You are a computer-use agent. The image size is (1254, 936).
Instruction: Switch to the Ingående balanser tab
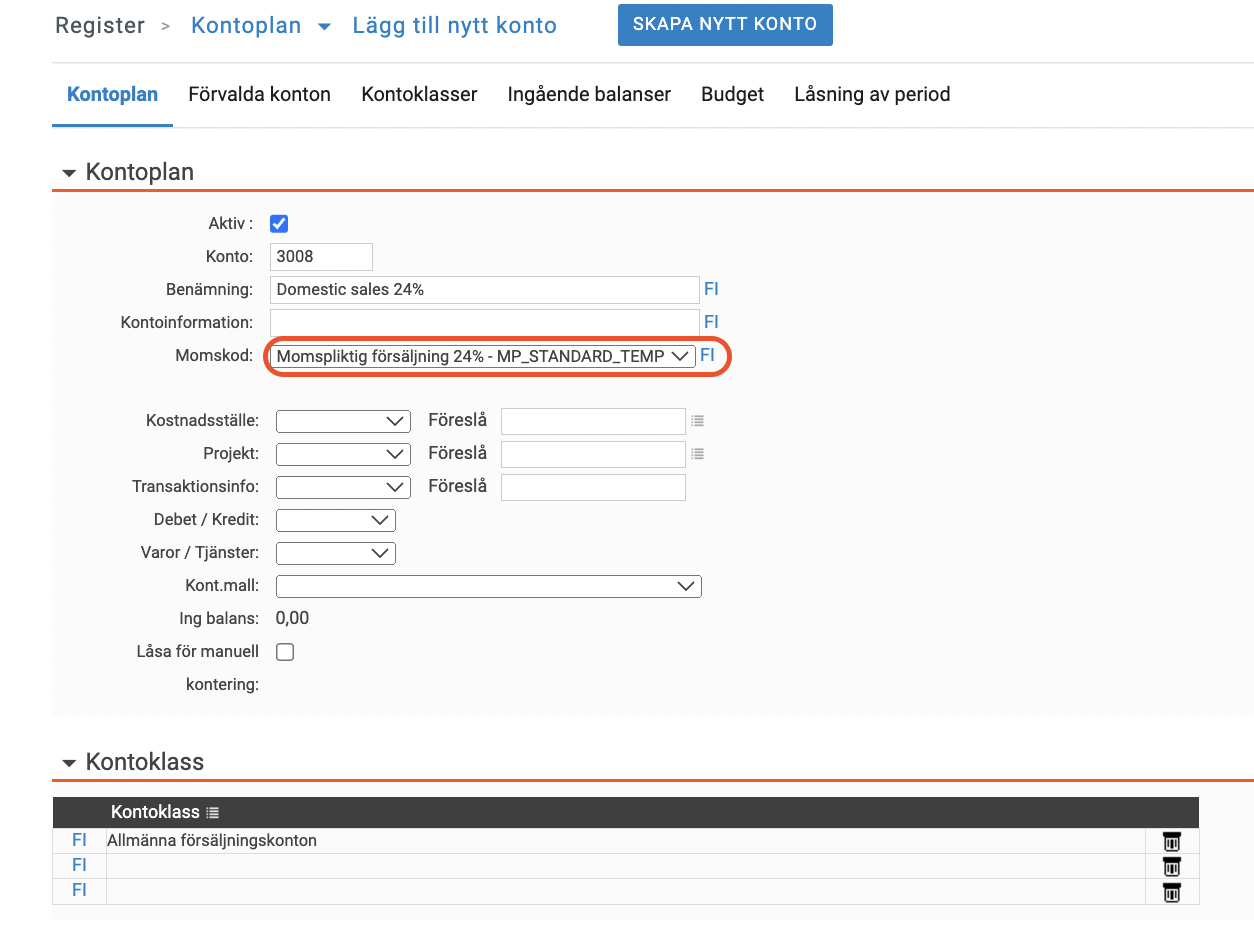[589, 95]
